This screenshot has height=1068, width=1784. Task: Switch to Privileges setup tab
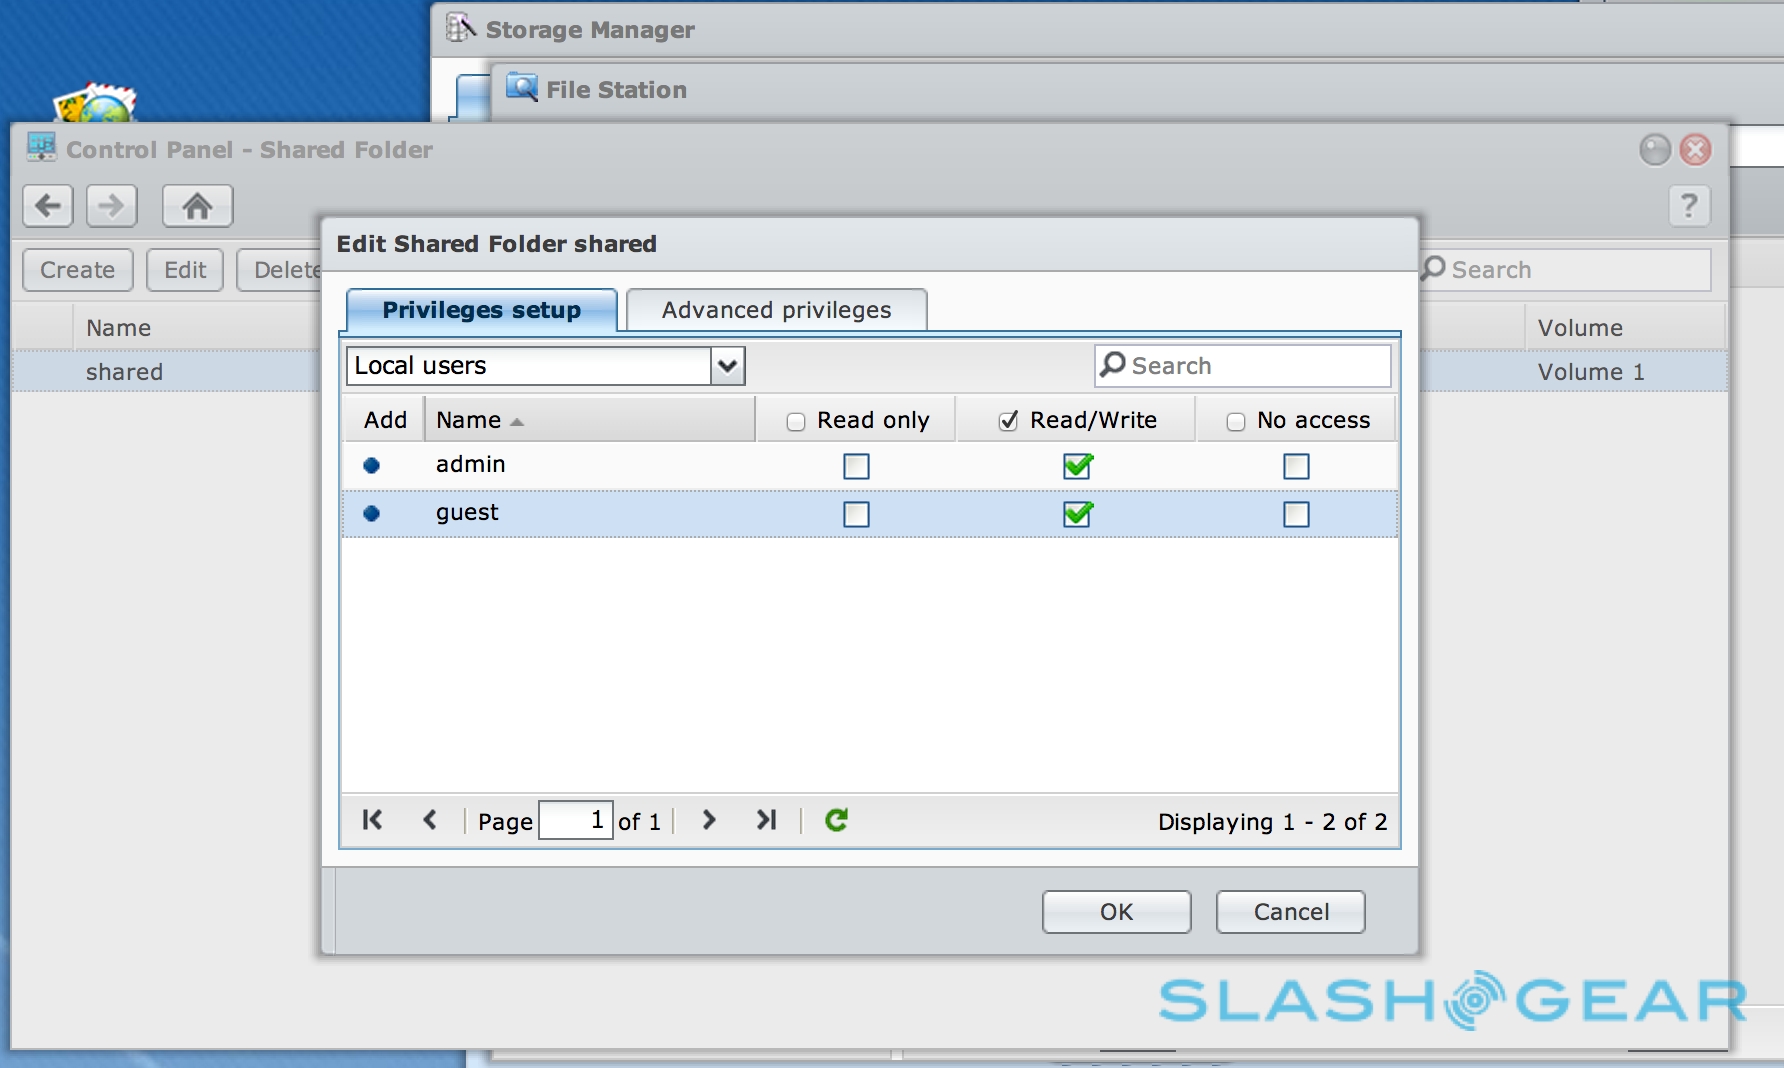tap(482, 310)
